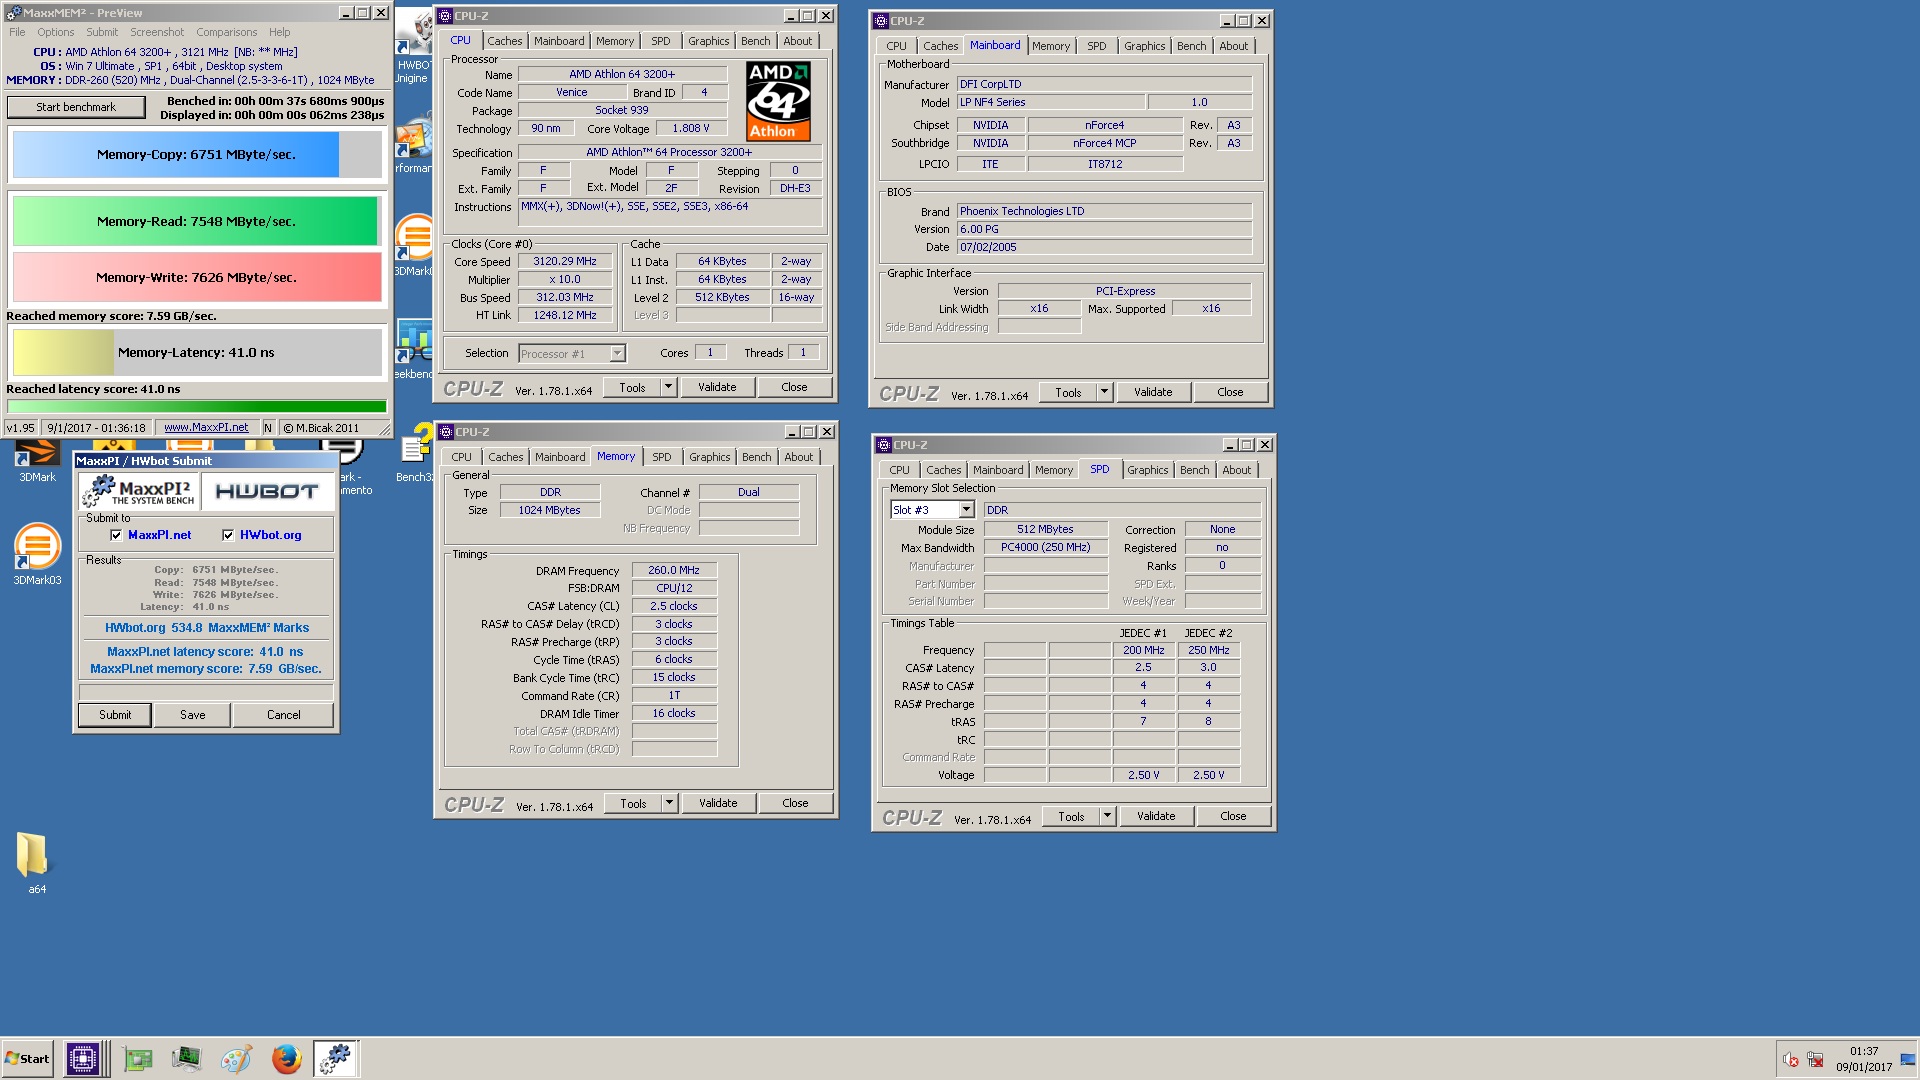Click the Memory-Latency 41.0 ns bar
The image size is (1920, 1080).
click(196, 352)
